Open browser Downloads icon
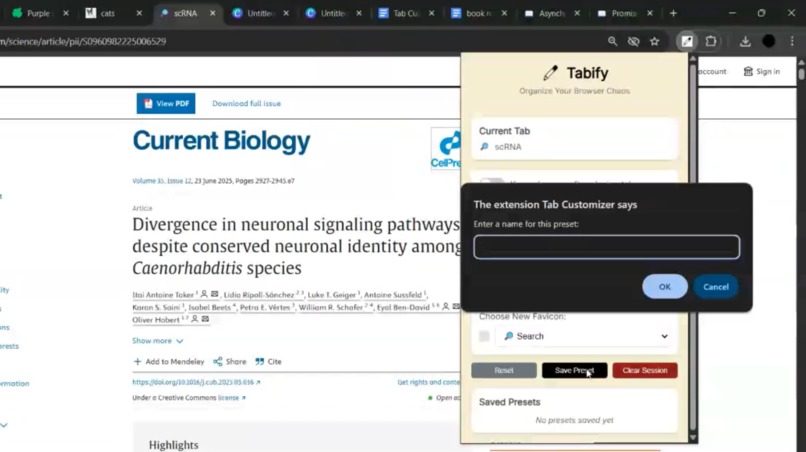The width and height of the screenshot is (806, 452). (745, 41)
